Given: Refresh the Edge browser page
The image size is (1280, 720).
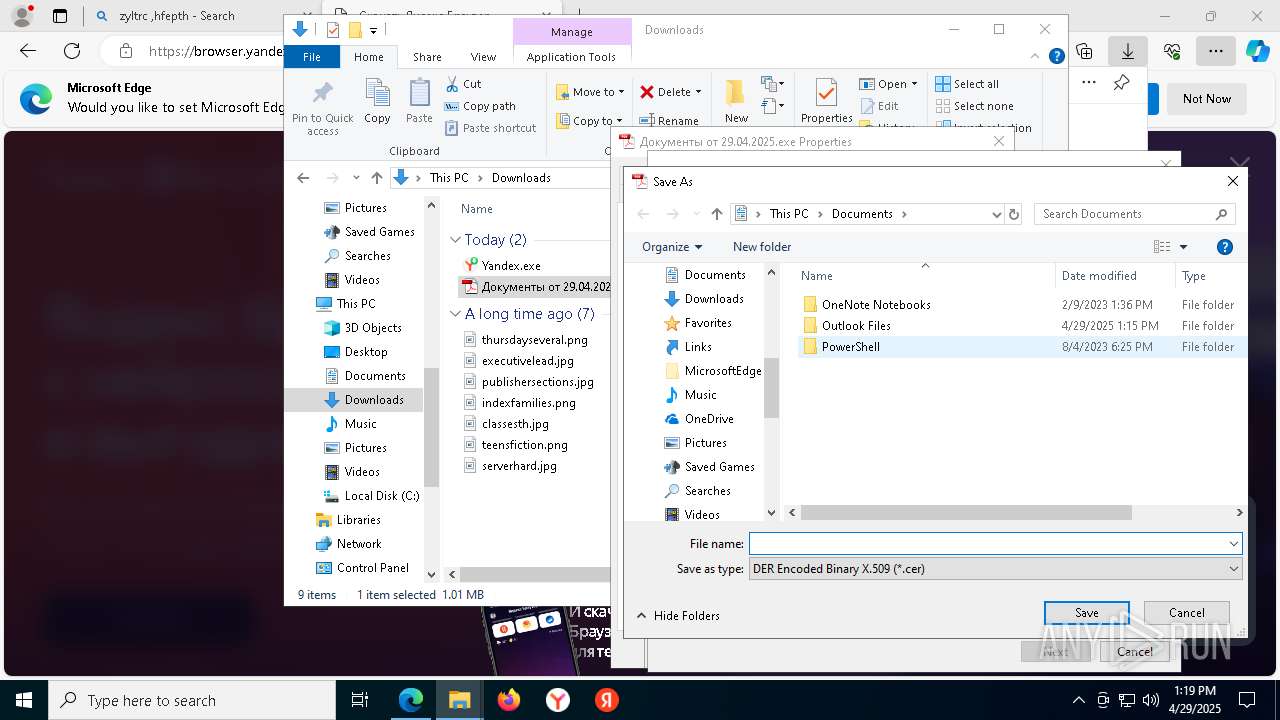Looking at the screenshot, I should (x=72, y=51).
